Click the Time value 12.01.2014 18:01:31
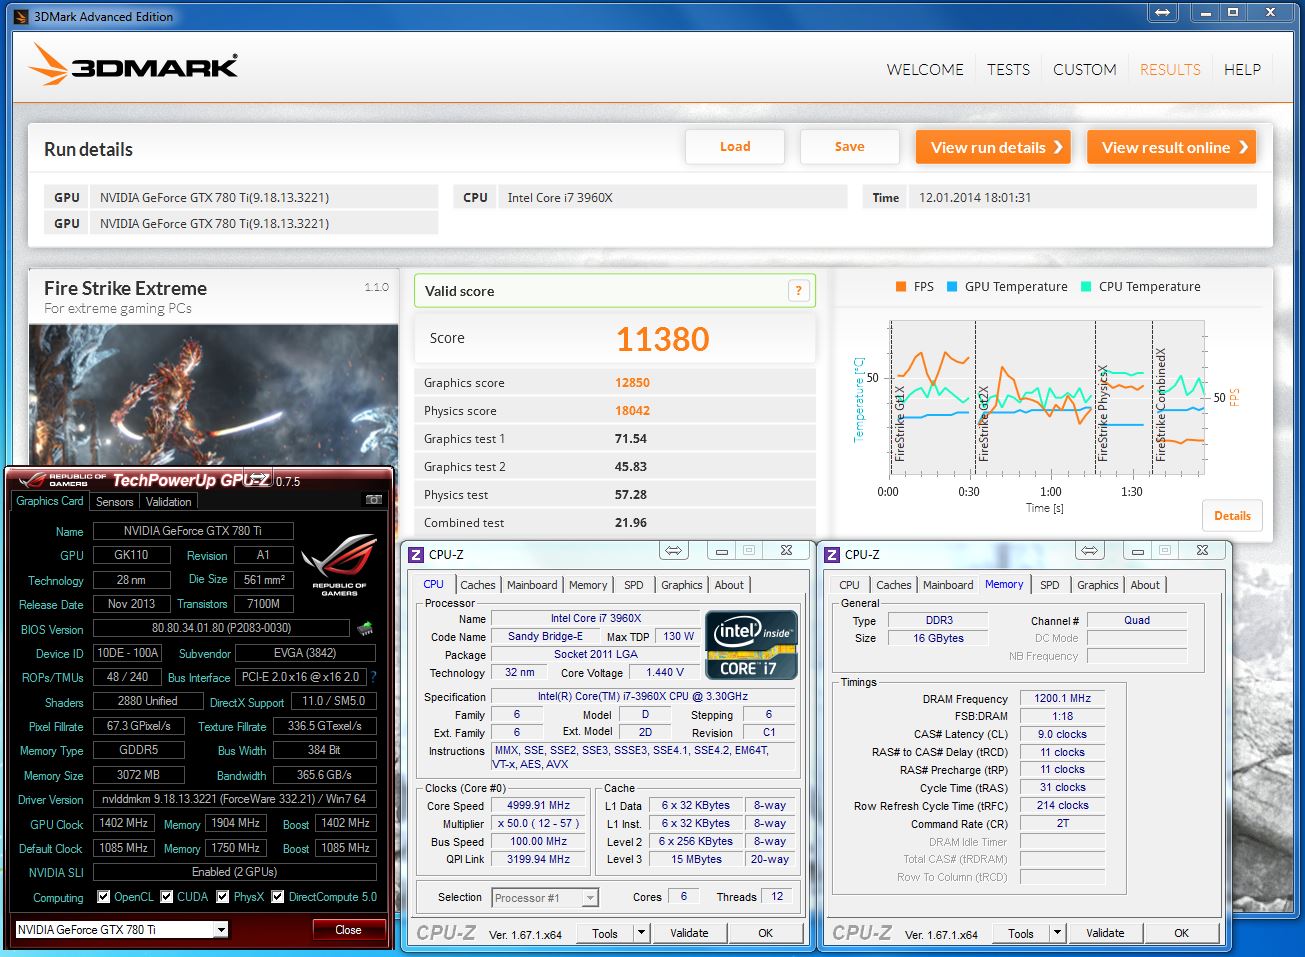Screen dimensions: 1305x957 click(975, 198)
